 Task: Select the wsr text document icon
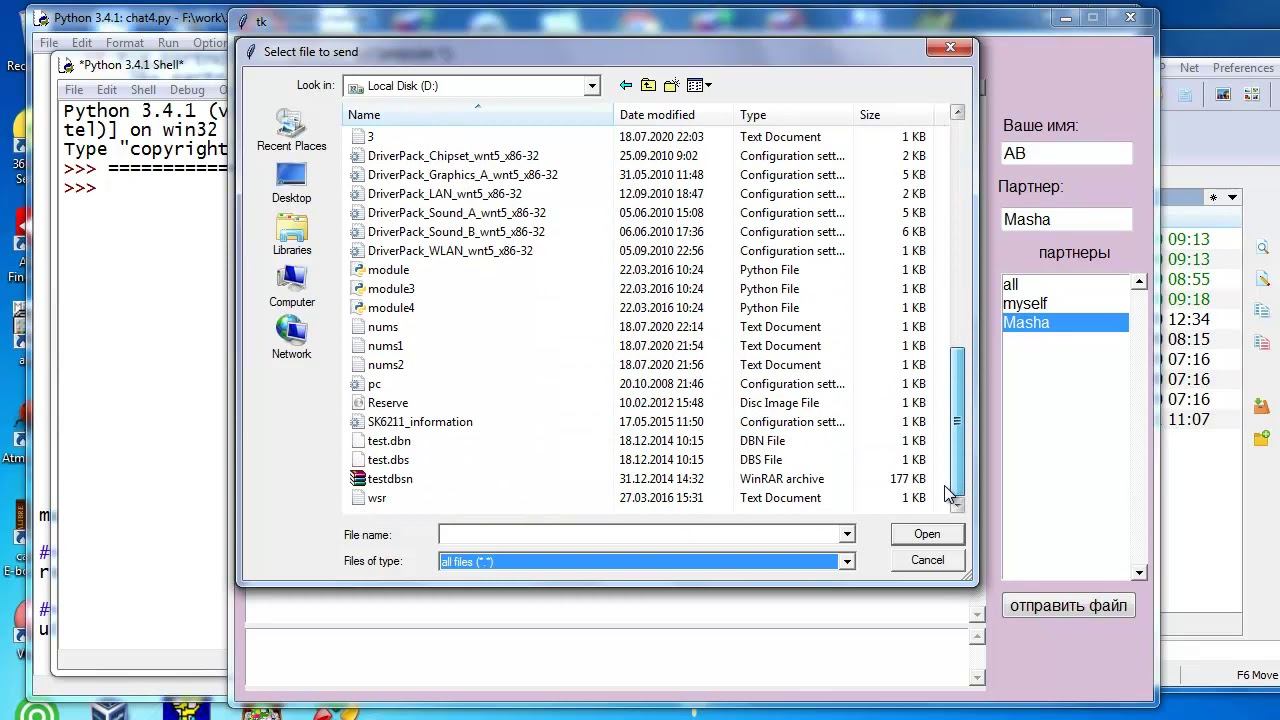point(358,498)
